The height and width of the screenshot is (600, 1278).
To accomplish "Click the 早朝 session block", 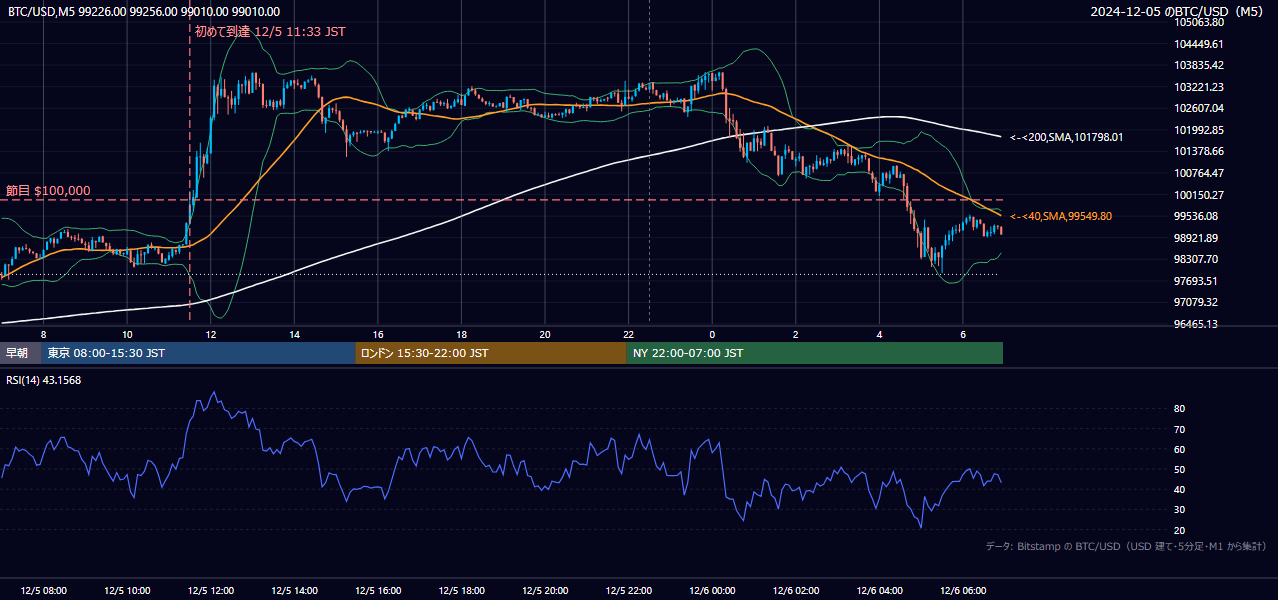I will [20, 353].
